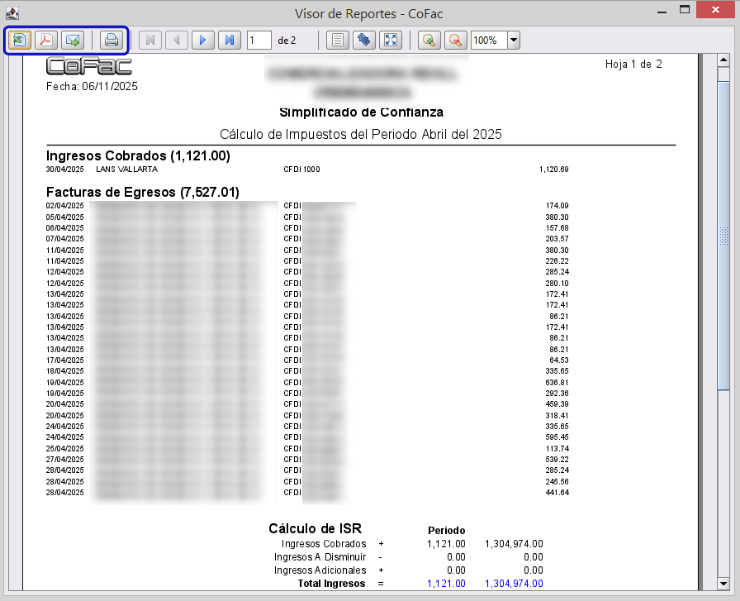Viewport: 740px width, 601px height.
Task: Export the report as PDF
Action: [46, 40]
